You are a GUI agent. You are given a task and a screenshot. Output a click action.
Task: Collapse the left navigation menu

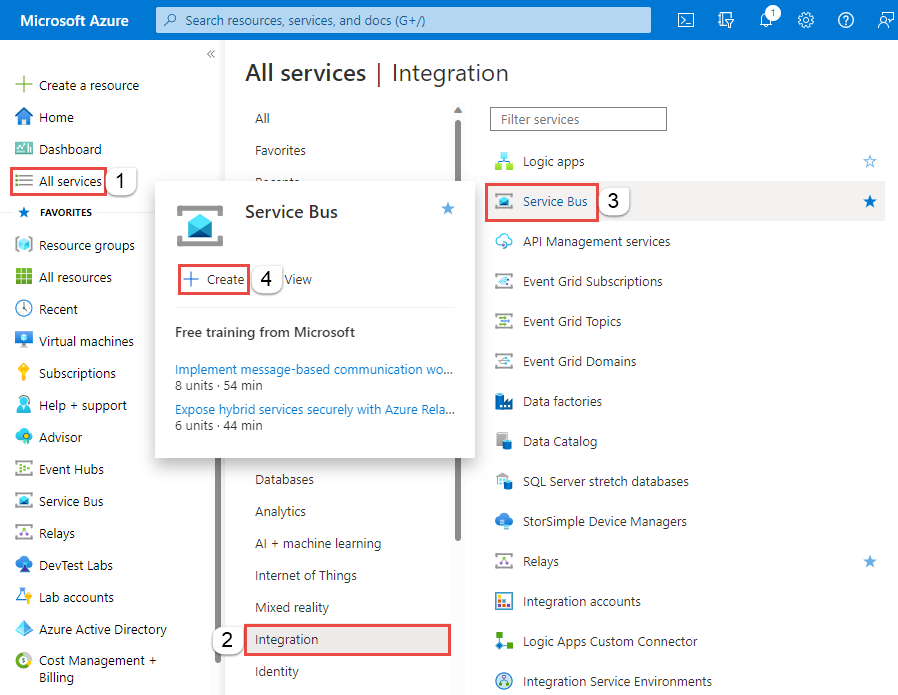[211, 54]
